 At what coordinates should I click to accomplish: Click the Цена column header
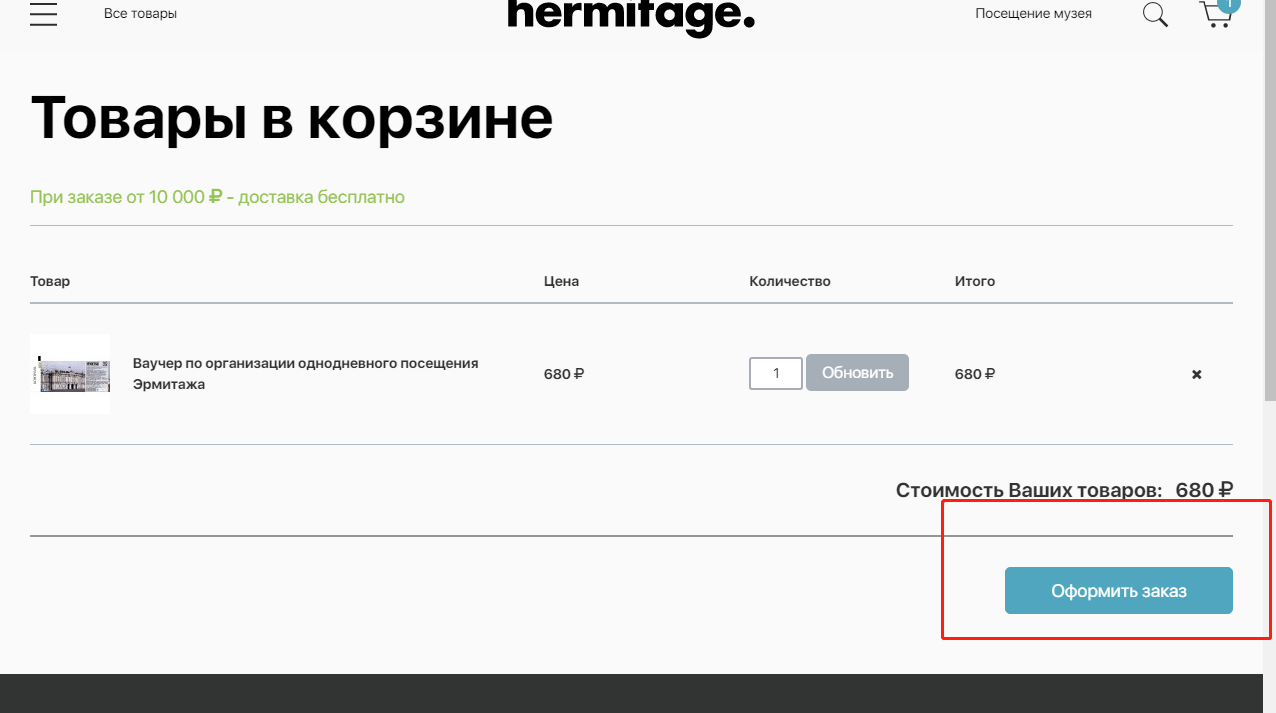(561, 281)
